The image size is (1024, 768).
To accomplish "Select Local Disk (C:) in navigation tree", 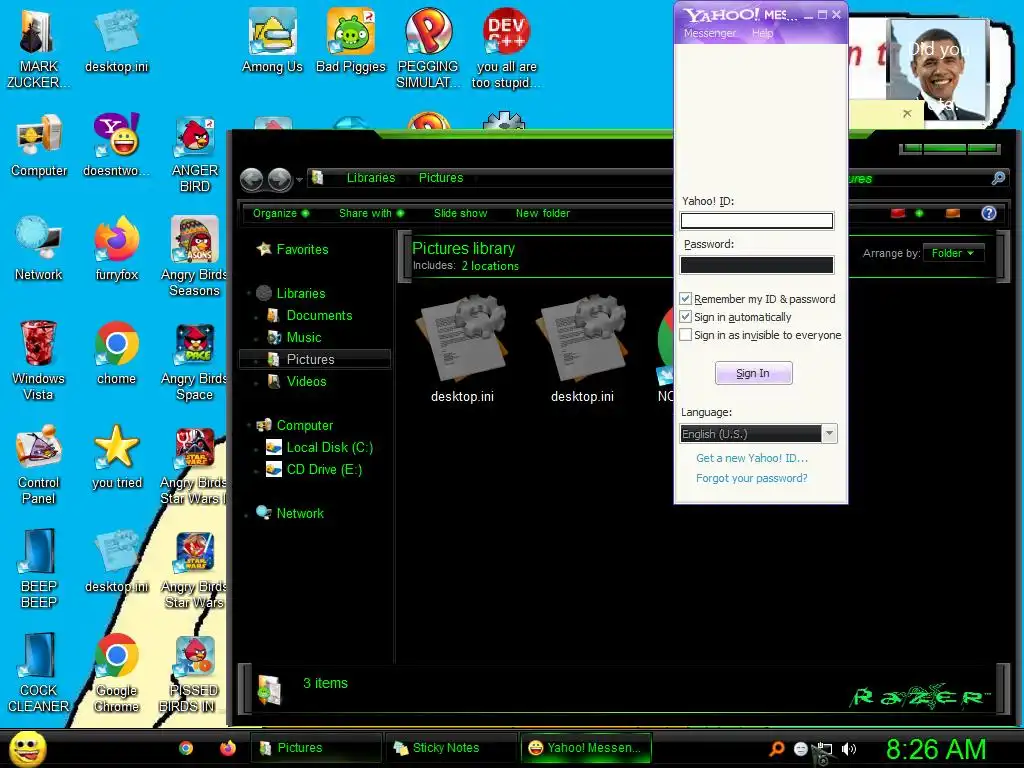I will [x=319, y=447].
